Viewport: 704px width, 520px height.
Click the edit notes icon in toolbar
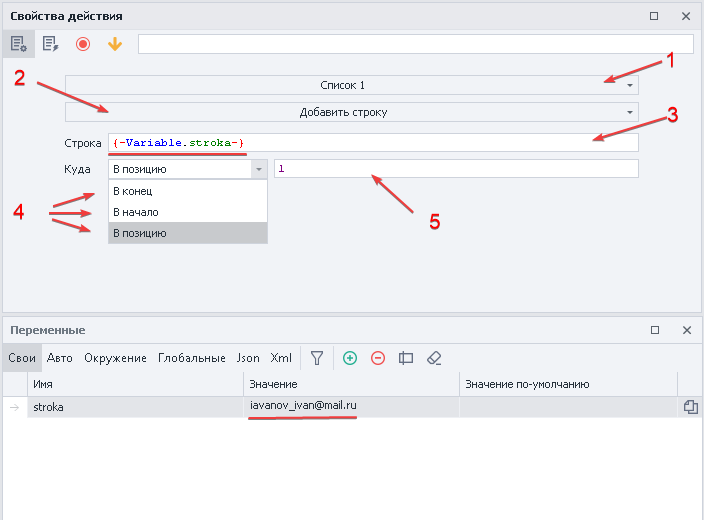50,44
